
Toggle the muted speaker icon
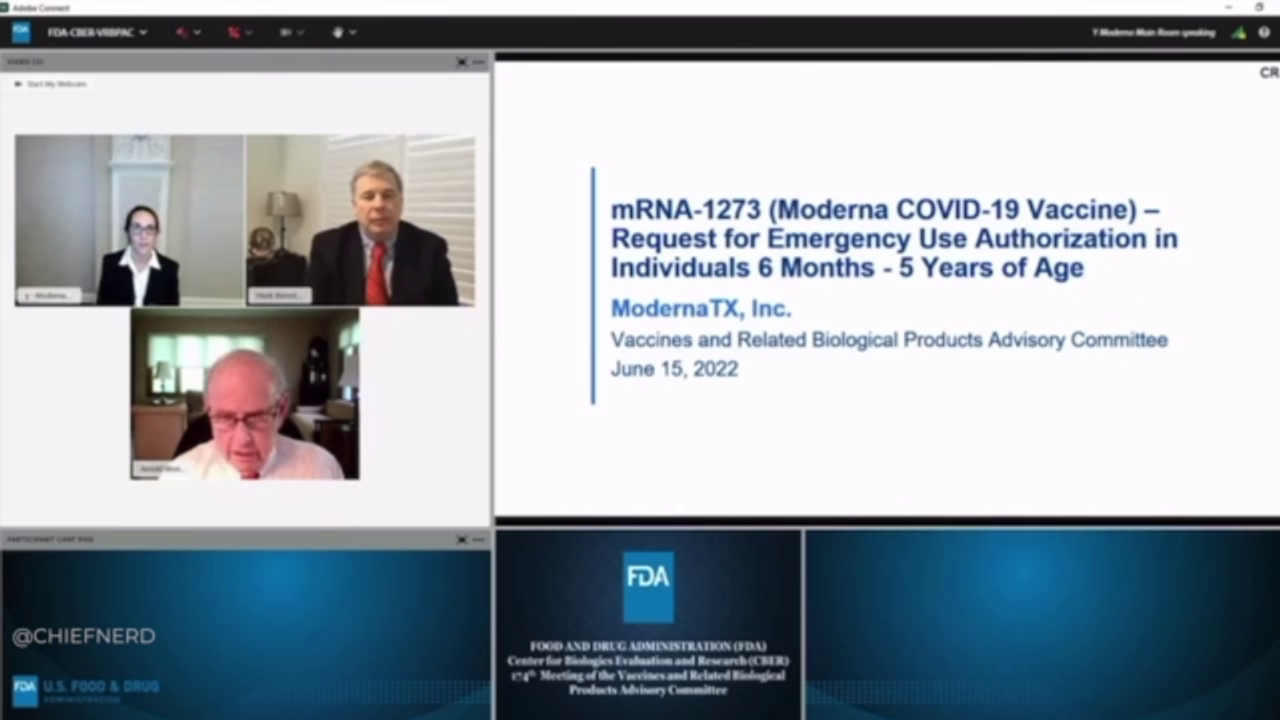pos(181,32)
